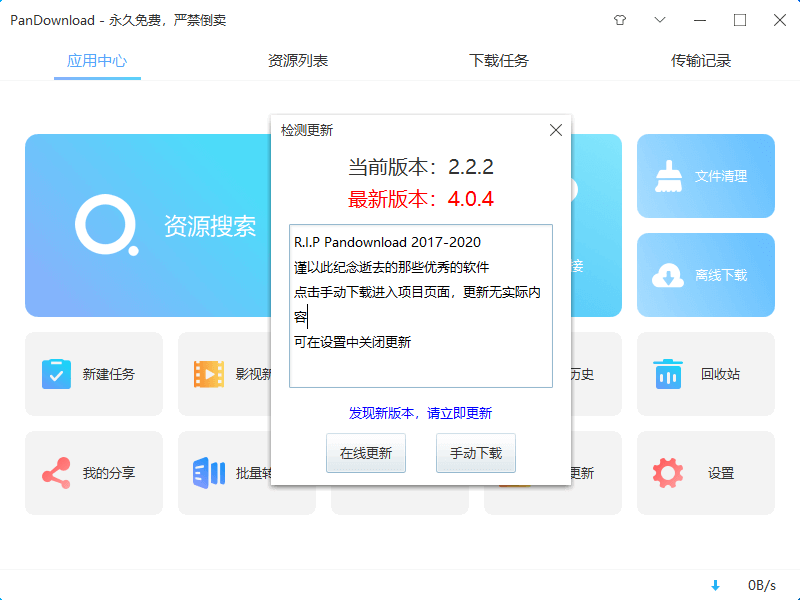The height and width of the screenshot is (600, 800).
Task: Open the 设置 gear icon
Action: pos(668,473)
